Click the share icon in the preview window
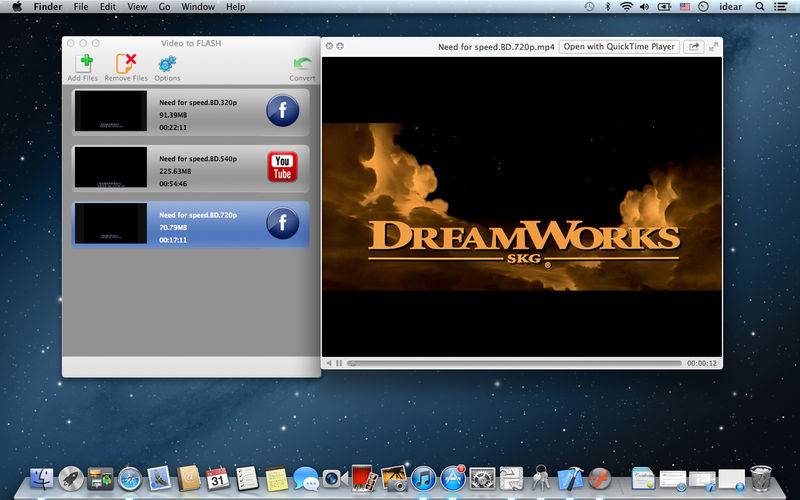The height and width of the screenshot is (500, 800). click(694, 46)
